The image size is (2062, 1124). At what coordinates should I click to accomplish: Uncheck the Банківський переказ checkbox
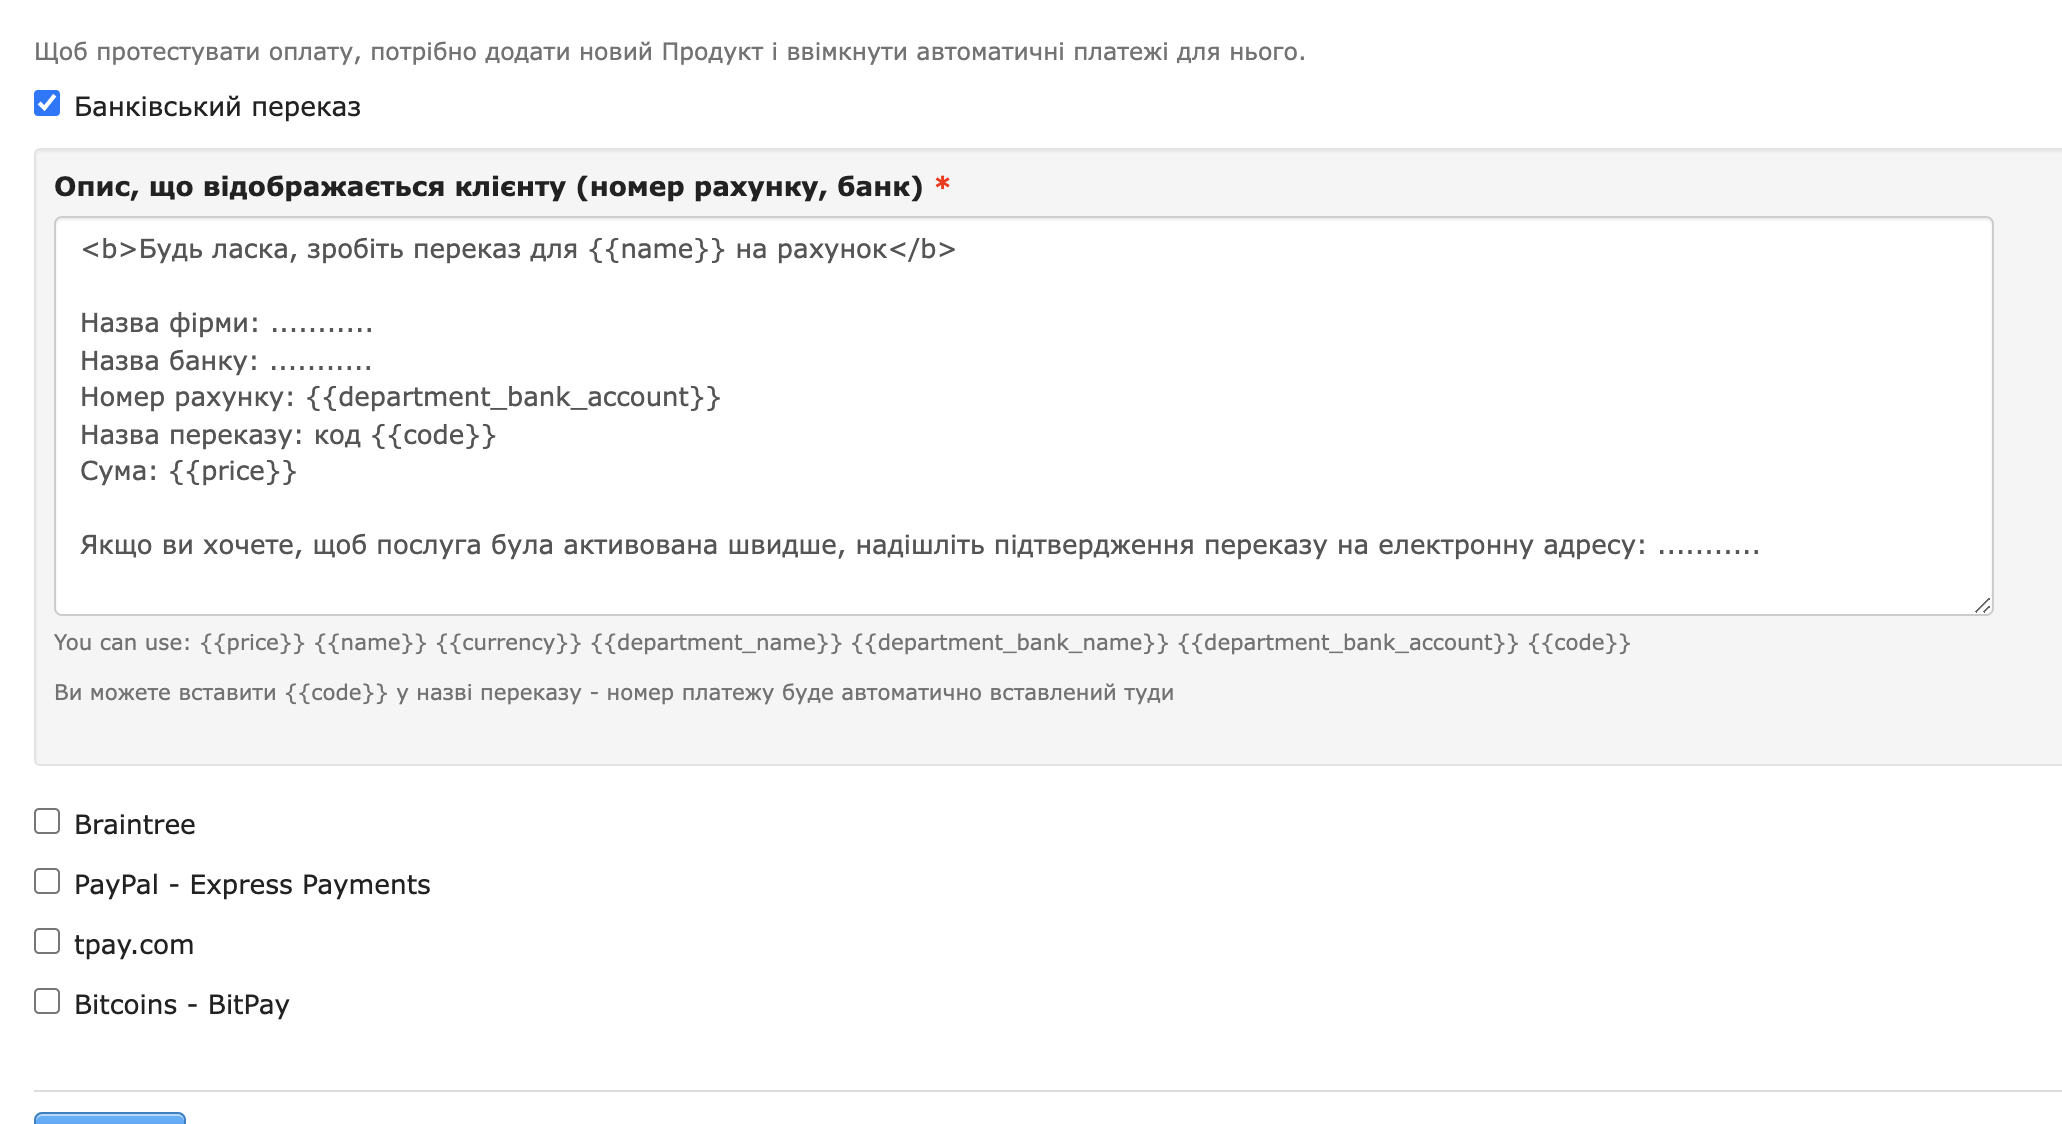coord(46,102)
